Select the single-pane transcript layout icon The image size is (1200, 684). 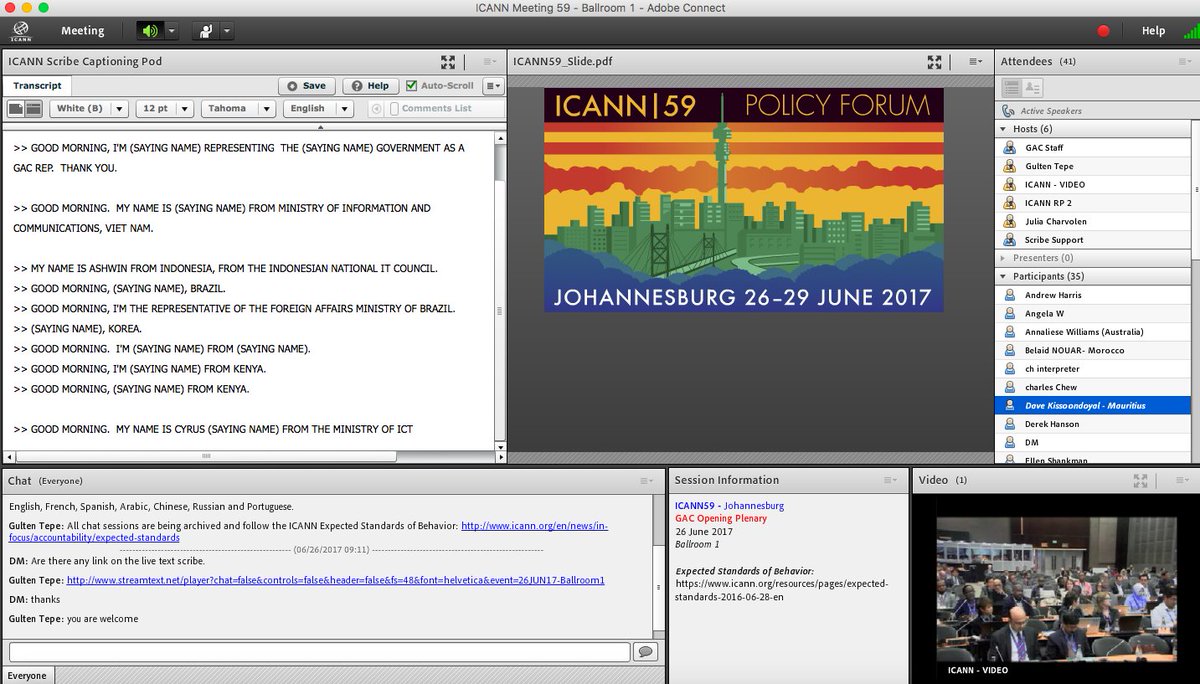(x=16, y=108)
